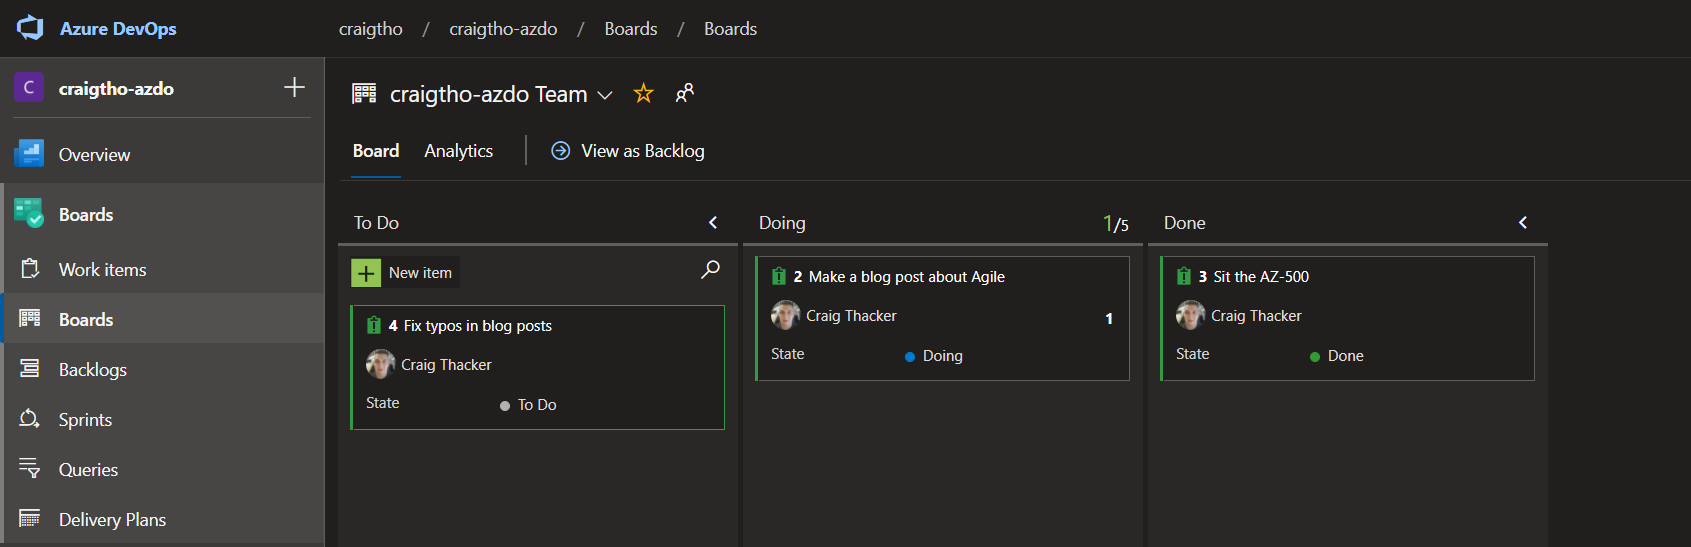Click the To Do column header
Image resolution: width=1691 pixels, height=547 pixels.
coord(376,223)
